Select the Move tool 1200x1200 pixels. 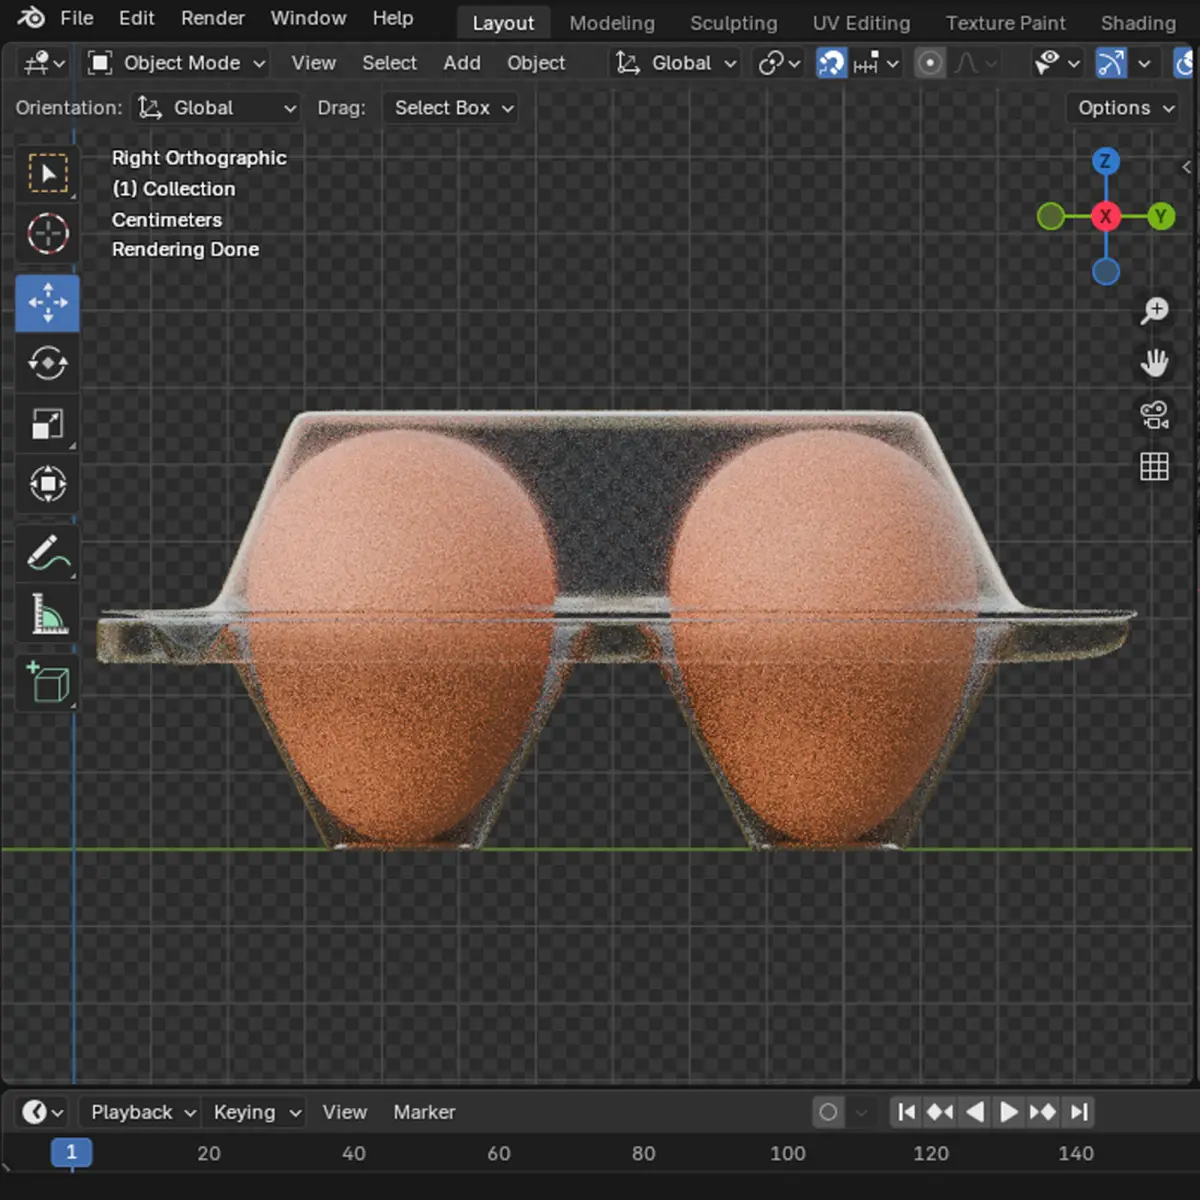click(x=47, y=303)
